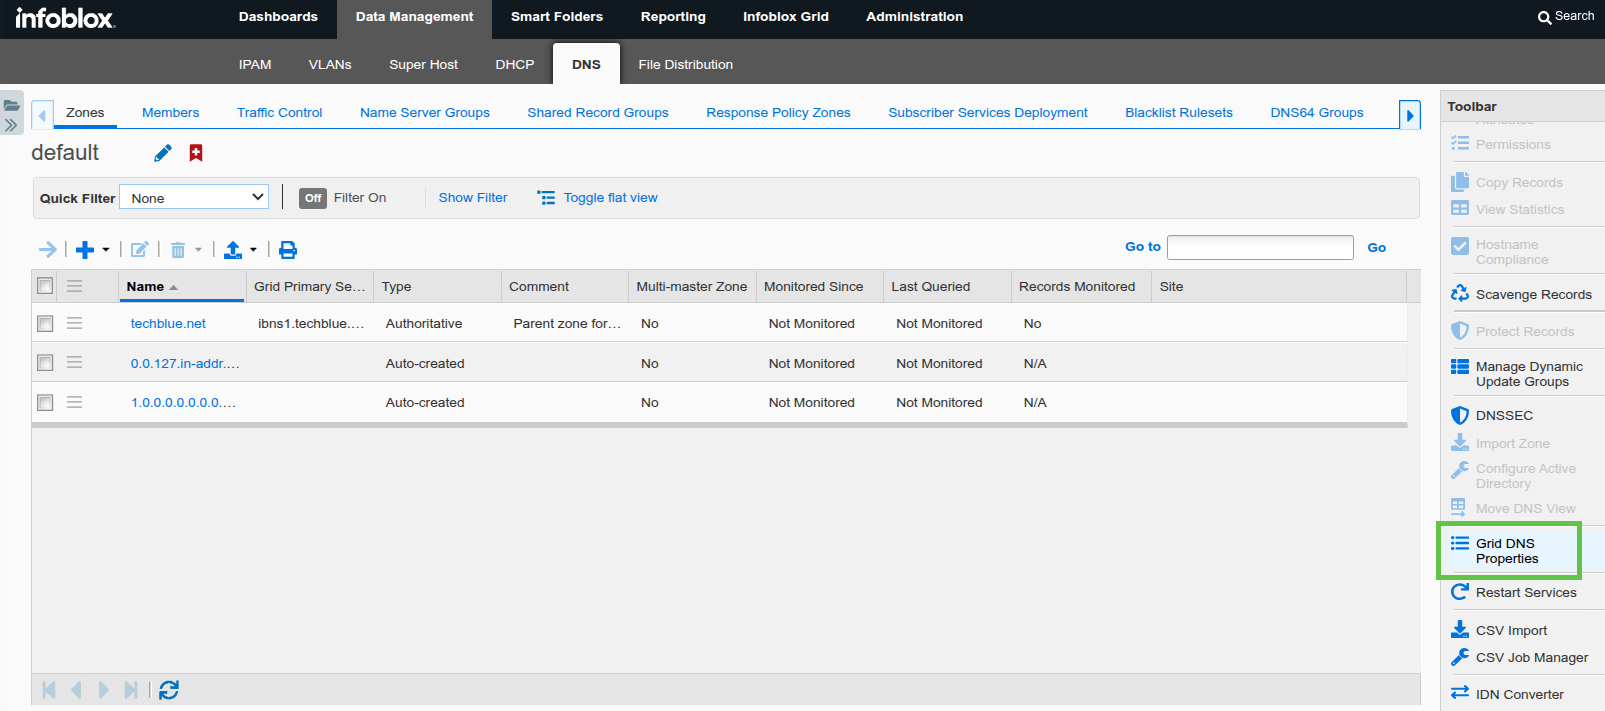Viewport: 1605px width, 711px height.
Task: Click the next page pager arrow
Action: coord(103,690)
